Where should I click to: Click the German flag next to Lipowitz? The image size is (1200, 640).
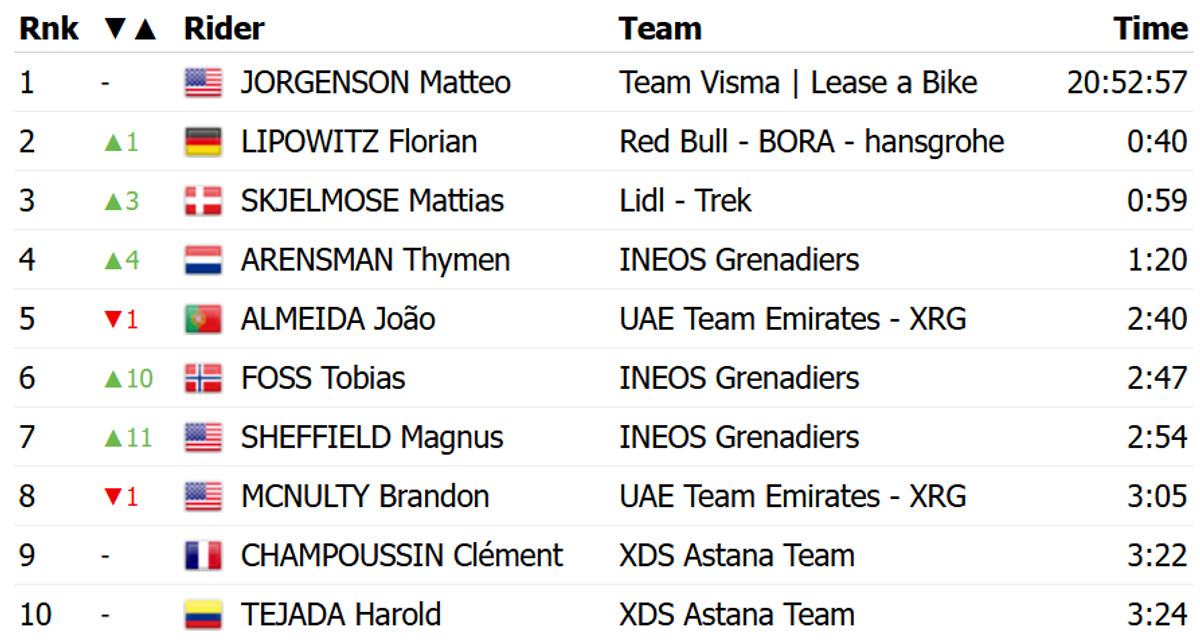tap(203, 142)
